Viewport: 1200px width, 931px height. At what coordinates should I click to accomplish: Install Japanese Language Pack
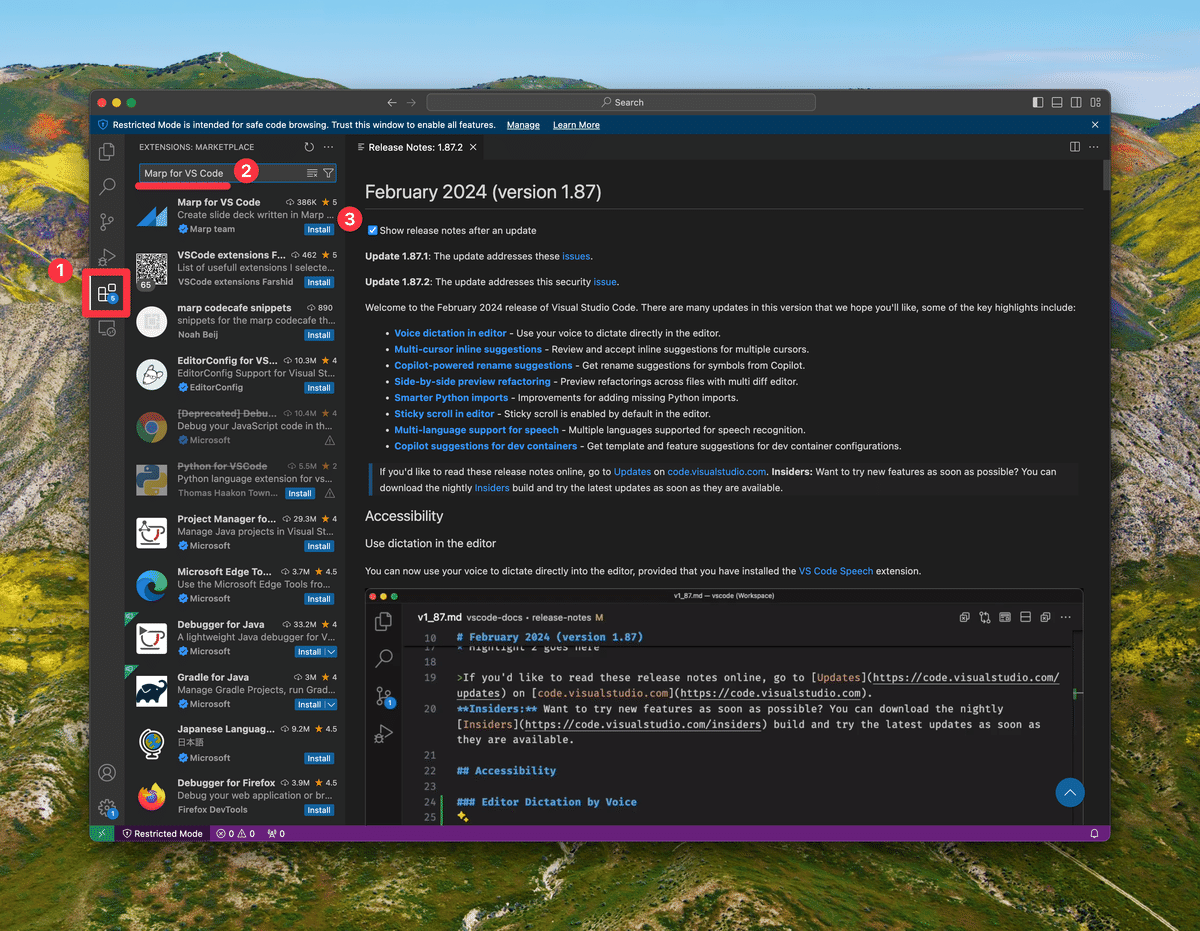tap(319, 758)
